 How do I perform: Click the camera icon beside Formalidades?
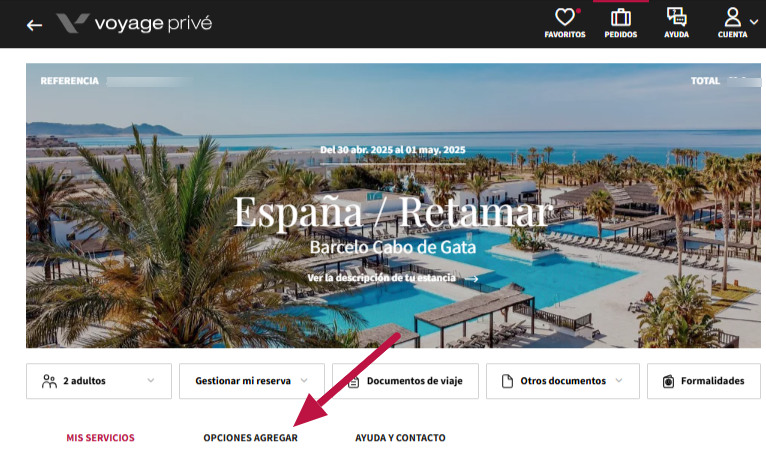(x=668, y=381)
